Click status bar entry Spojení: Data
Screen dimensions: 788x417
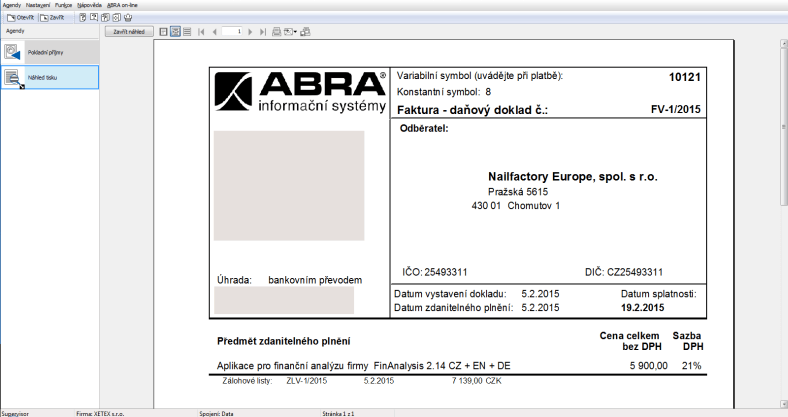tap(216, 413)
